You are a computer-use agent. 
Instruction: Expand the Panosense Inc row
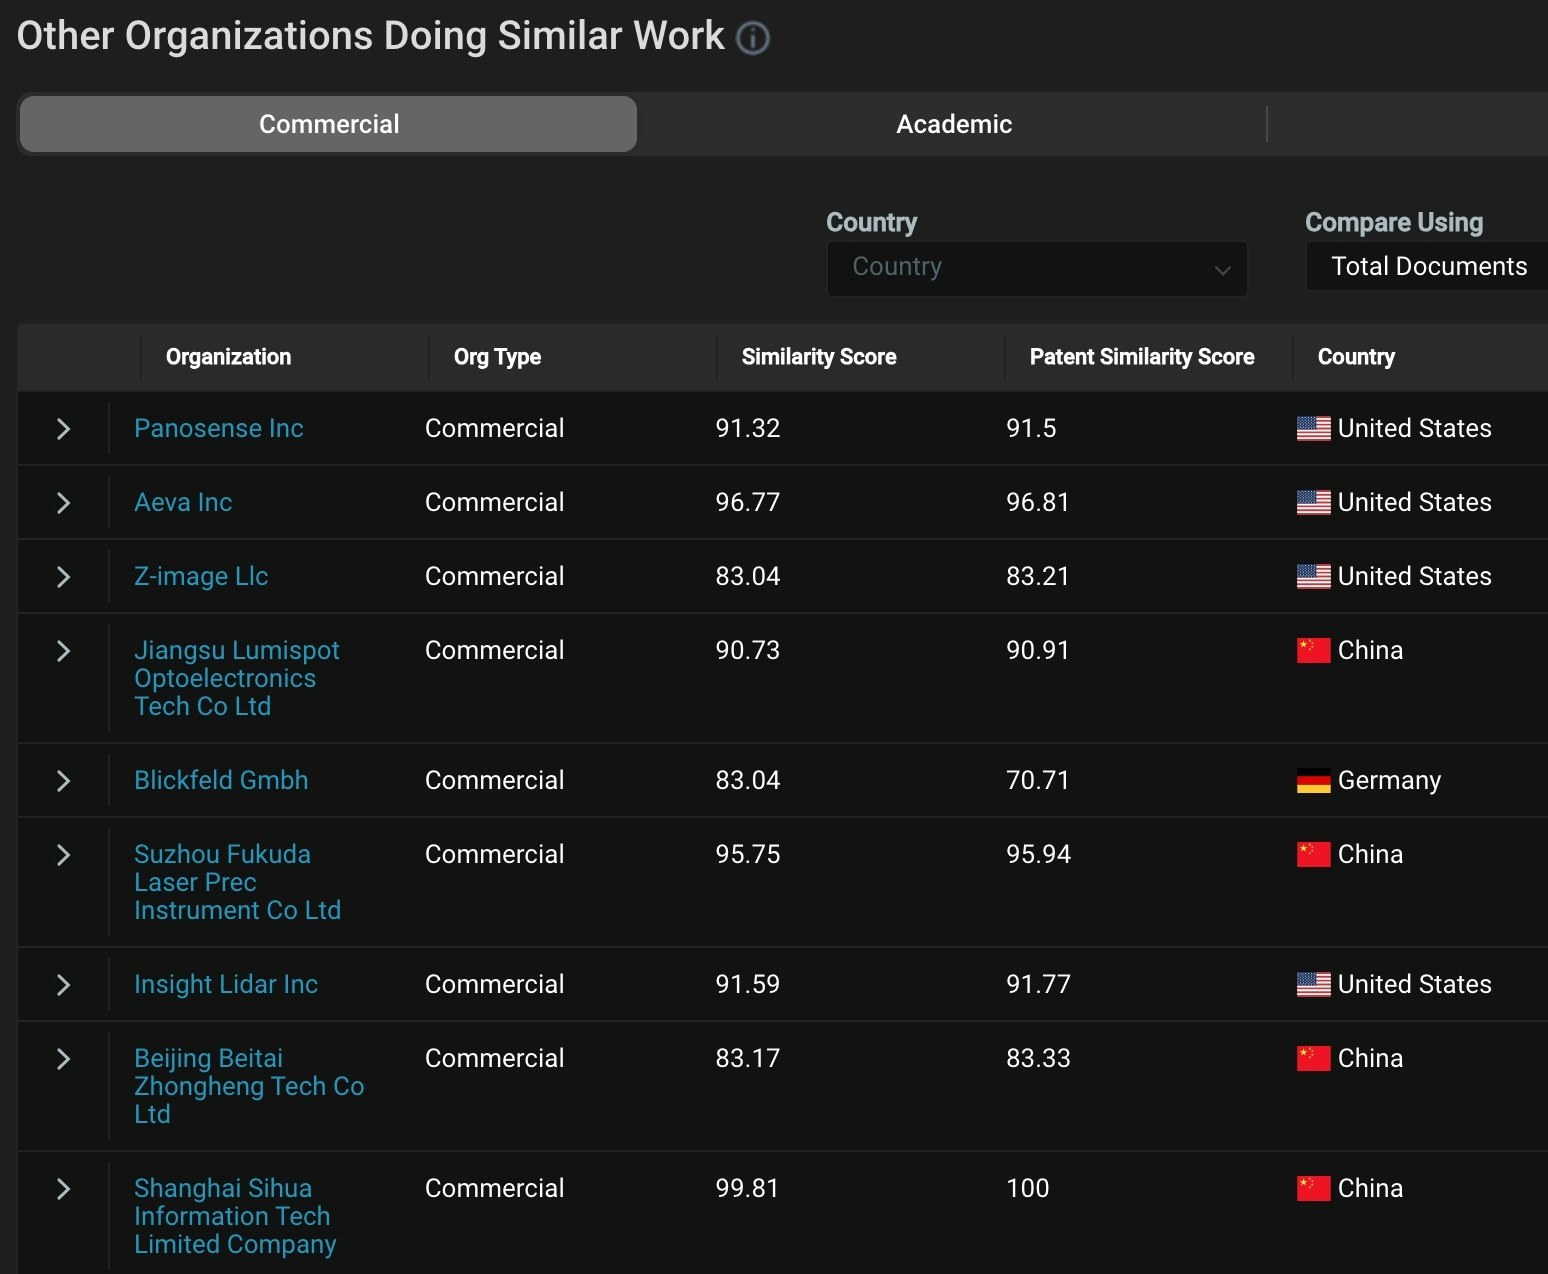click(63, 429)
